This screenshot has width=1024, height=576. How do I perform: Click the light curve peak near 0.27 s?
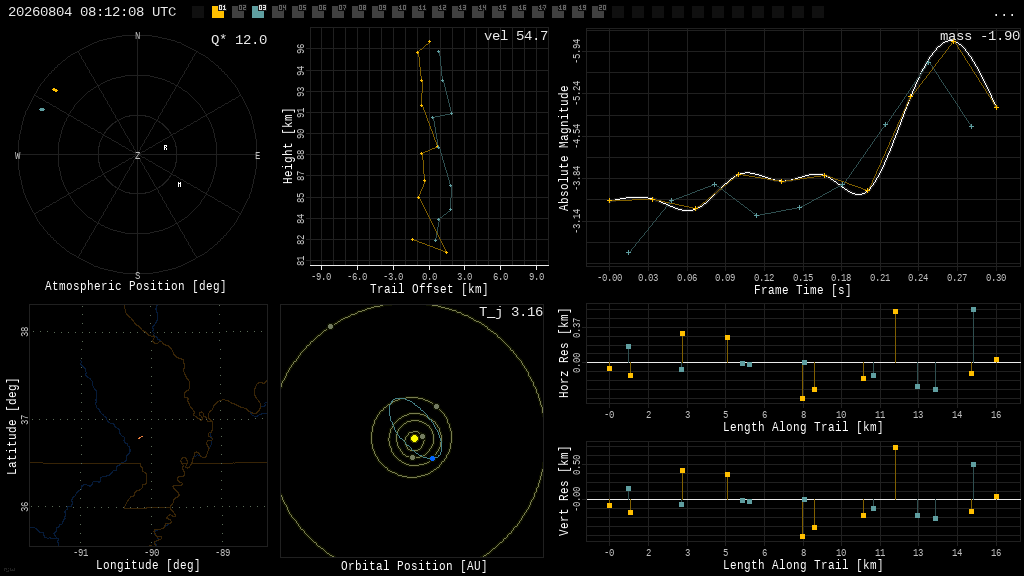pos(953,41)
